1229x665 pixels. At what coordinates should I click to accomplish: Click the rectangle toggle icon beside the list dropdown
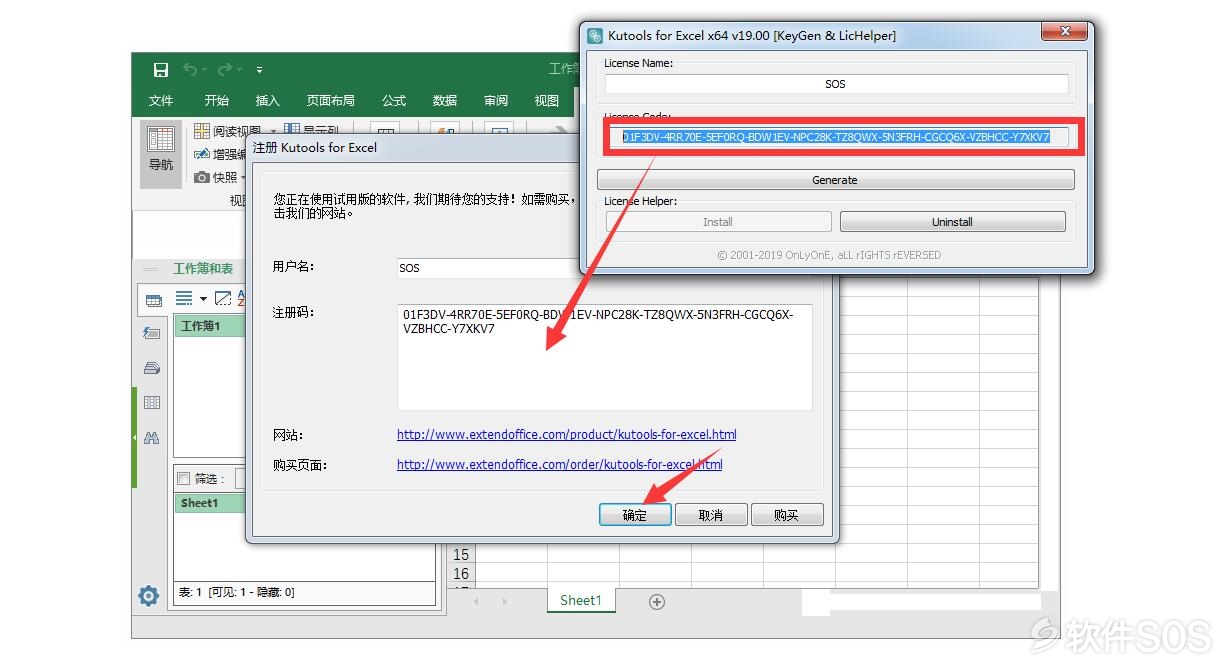(x=223, y=298)
